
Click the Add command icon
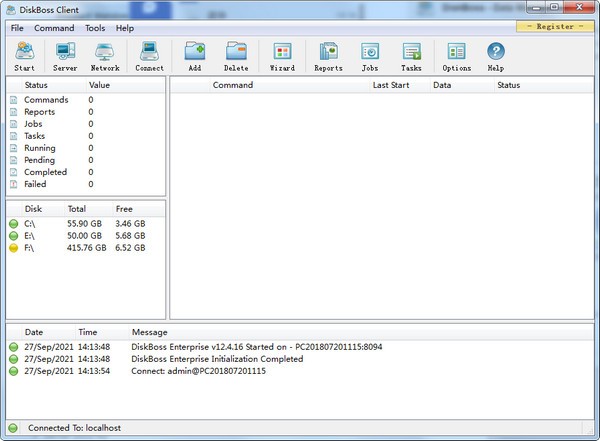[194, 56]
